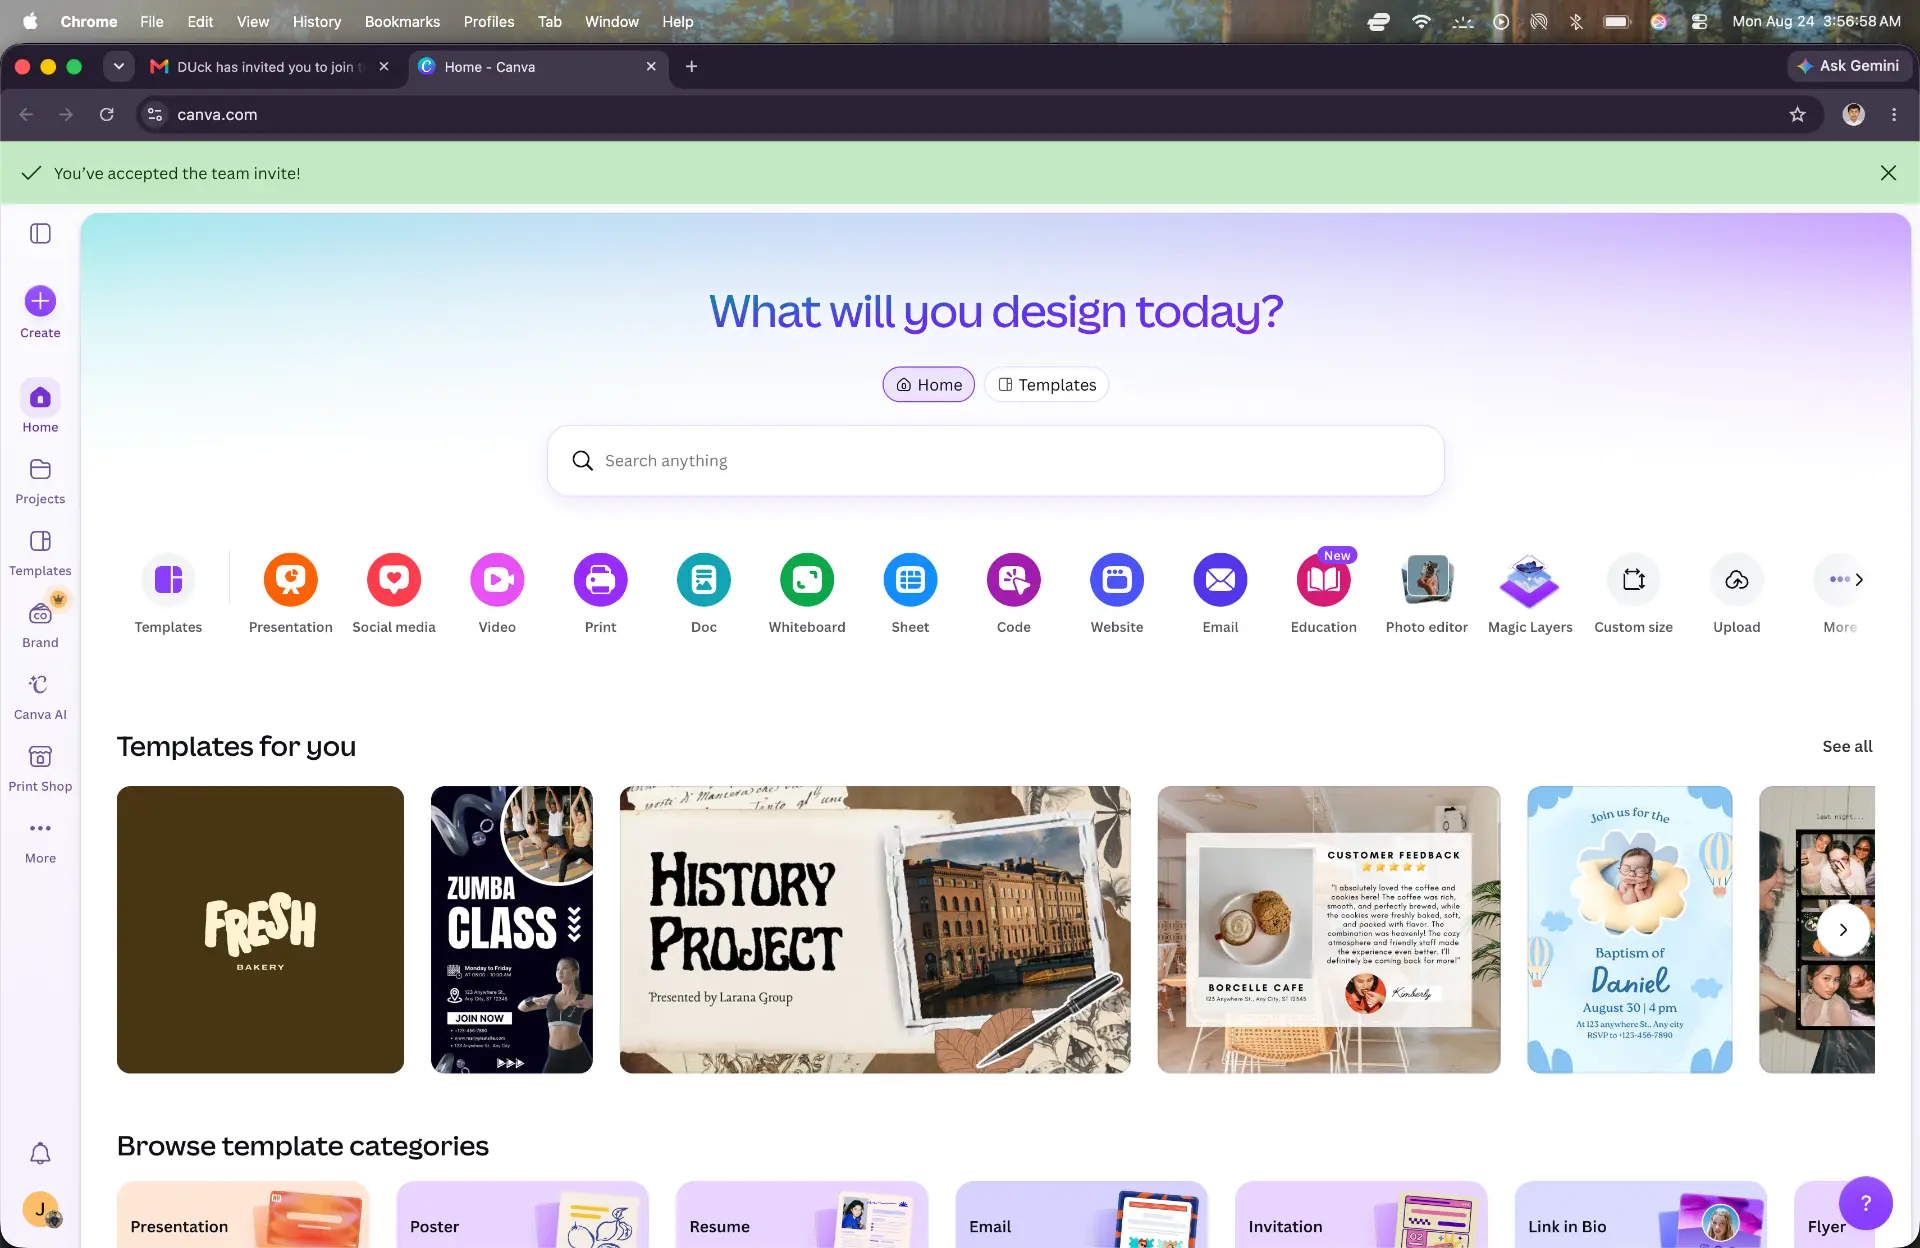Image resolution: width=1920 pixels, height=1248 pixels.
Task: Show next templates with carousel arrow
Action: tap(1843, 930)
